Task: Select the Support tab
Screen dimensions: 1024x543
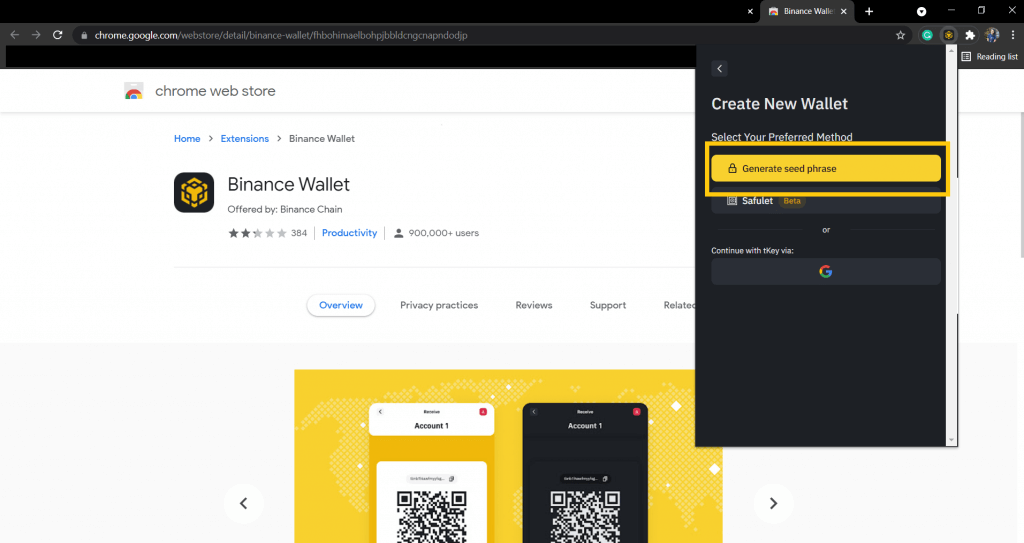Action: click(x=607, y=305)
